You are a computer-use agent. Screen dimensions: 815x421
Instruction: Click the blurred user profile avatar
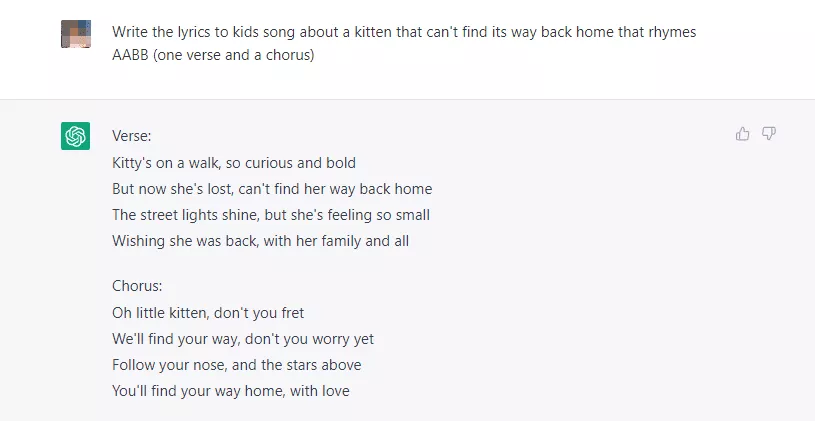pos(76,34)
